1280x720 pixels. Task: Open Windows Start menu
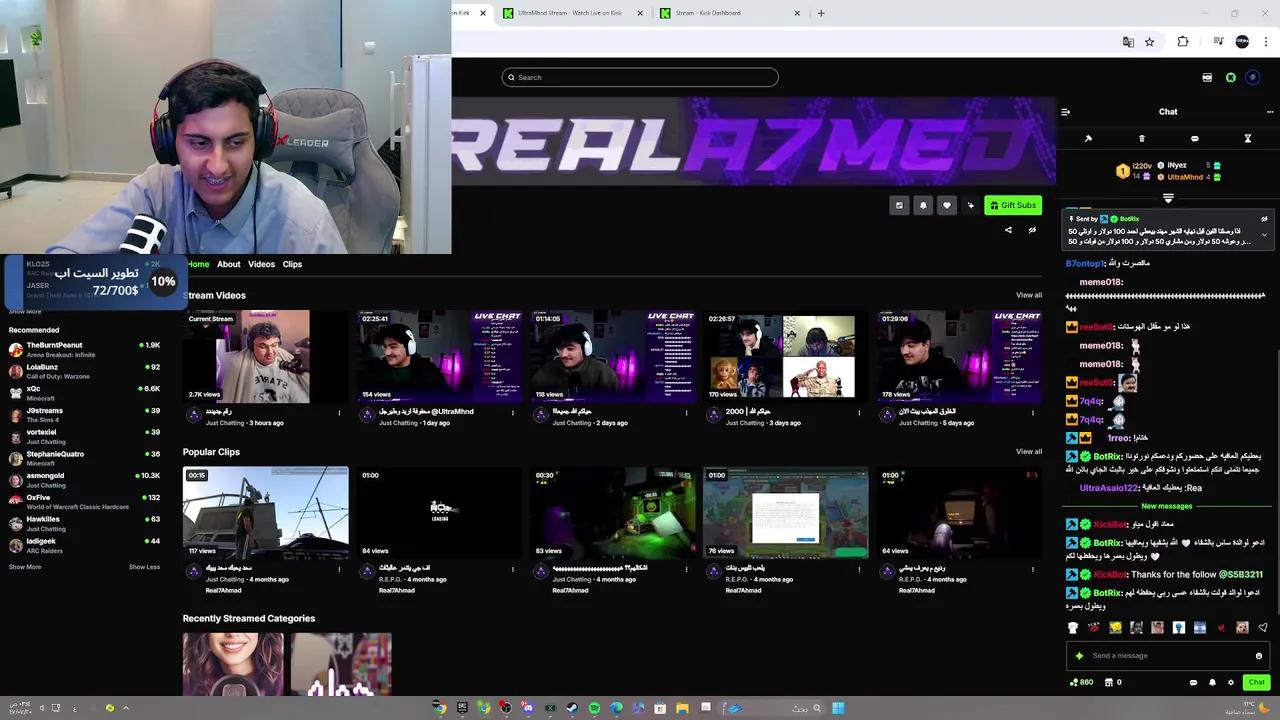838,708
